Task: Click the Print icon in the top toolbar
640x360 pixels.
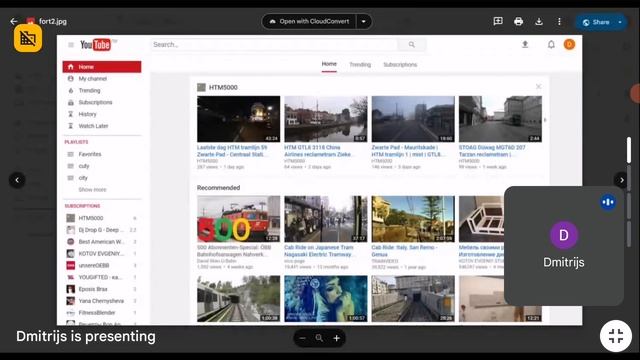Action: 518,21
